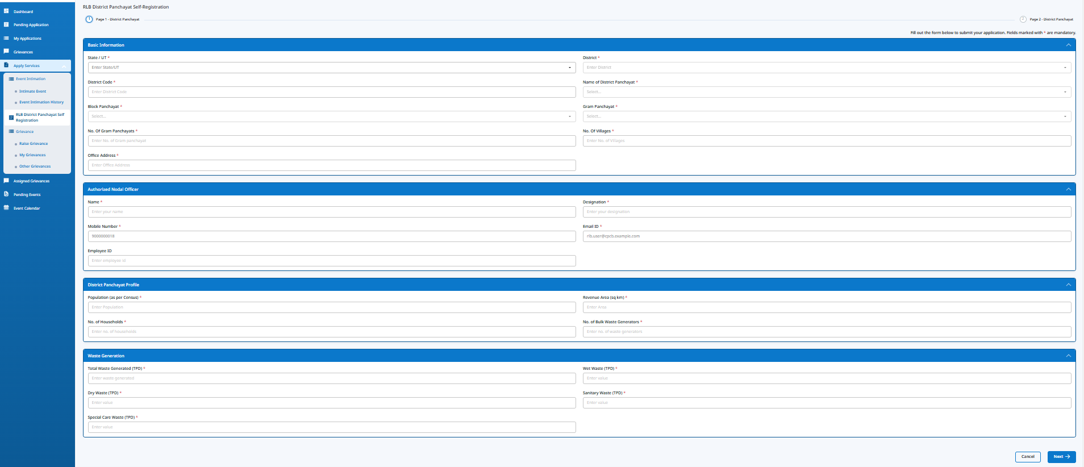This screenshot has width=1084, height=467.
Task: Select the My Applications list icon
Action: pos(6,38)
